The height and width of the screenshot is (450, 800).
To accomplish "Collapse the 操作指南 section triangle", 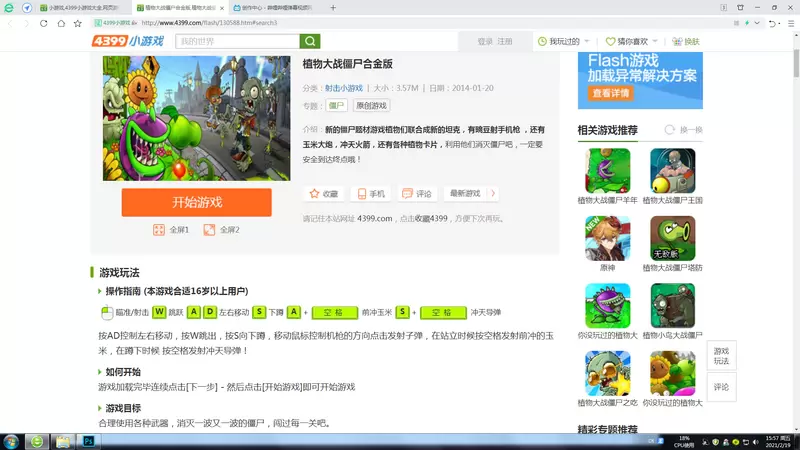I will (x=99, y=291).
